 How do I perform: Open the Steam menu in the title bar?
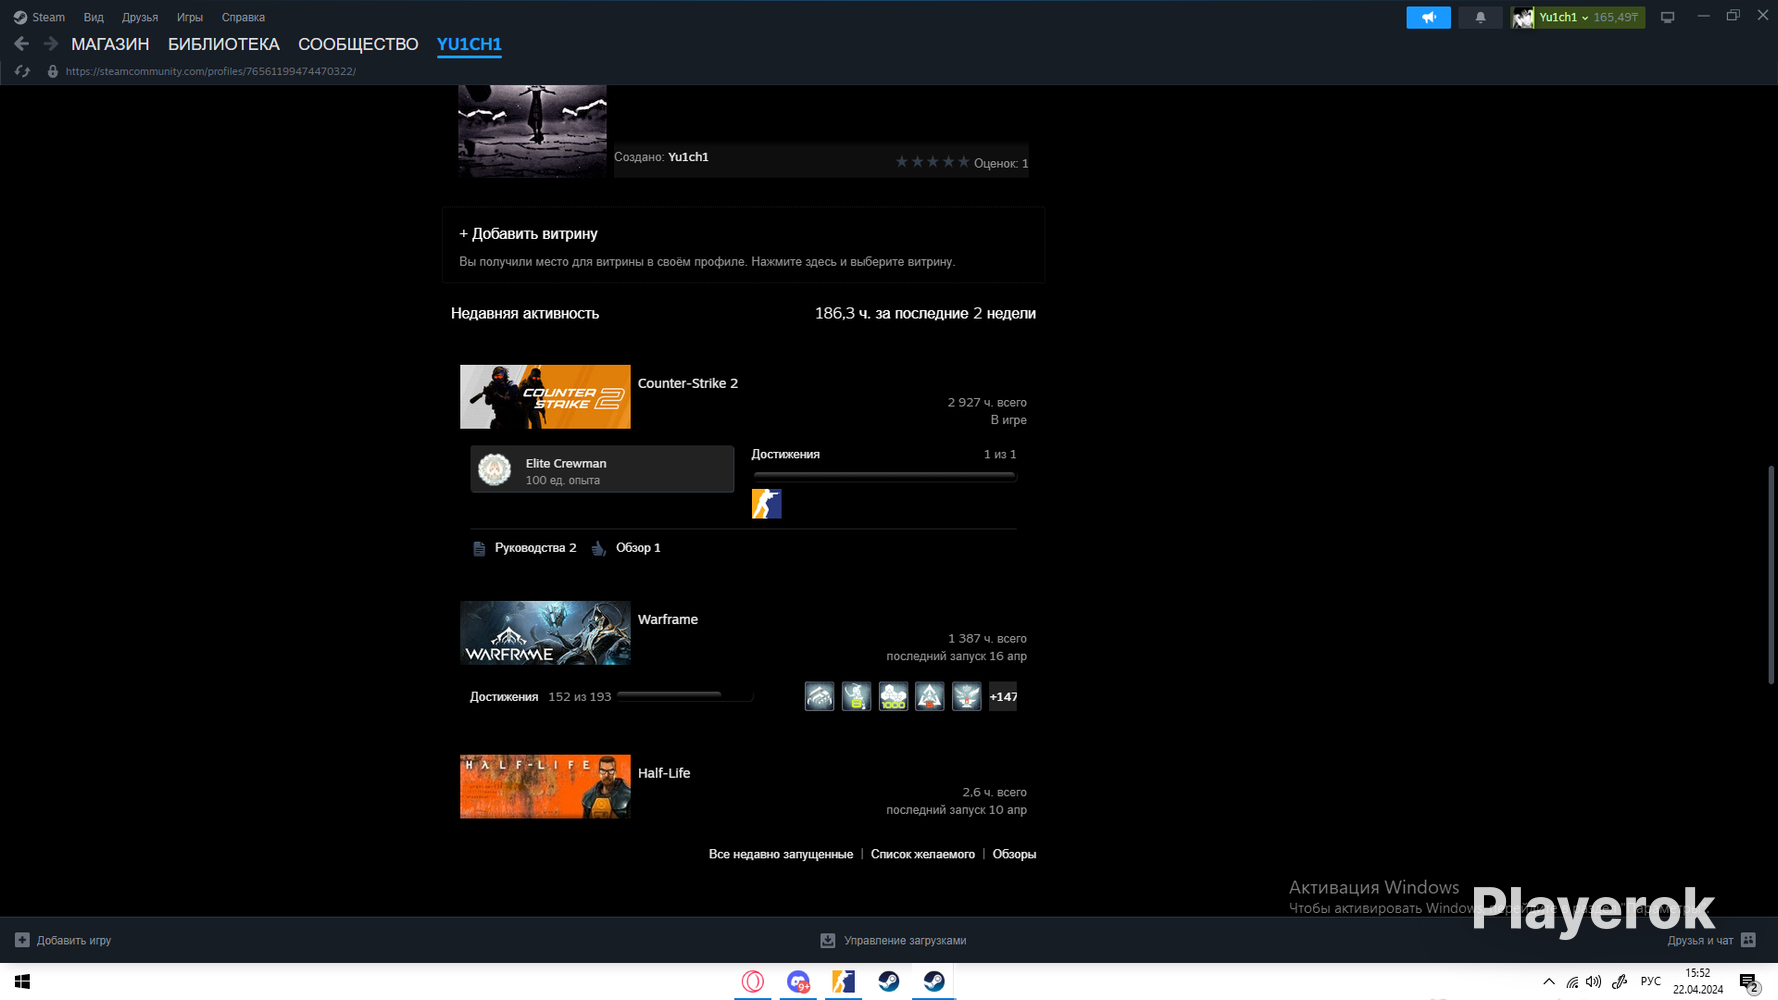(x=39, y=17)
